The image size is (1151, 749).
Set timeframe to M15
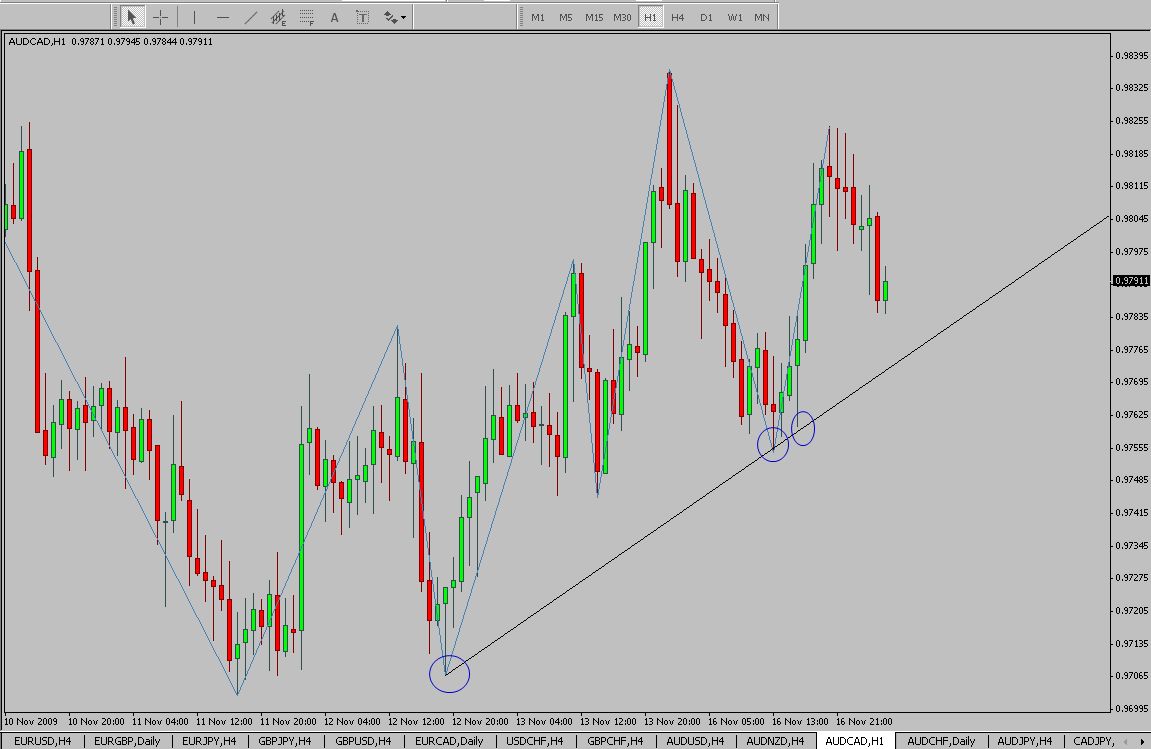tap(594, 17)
